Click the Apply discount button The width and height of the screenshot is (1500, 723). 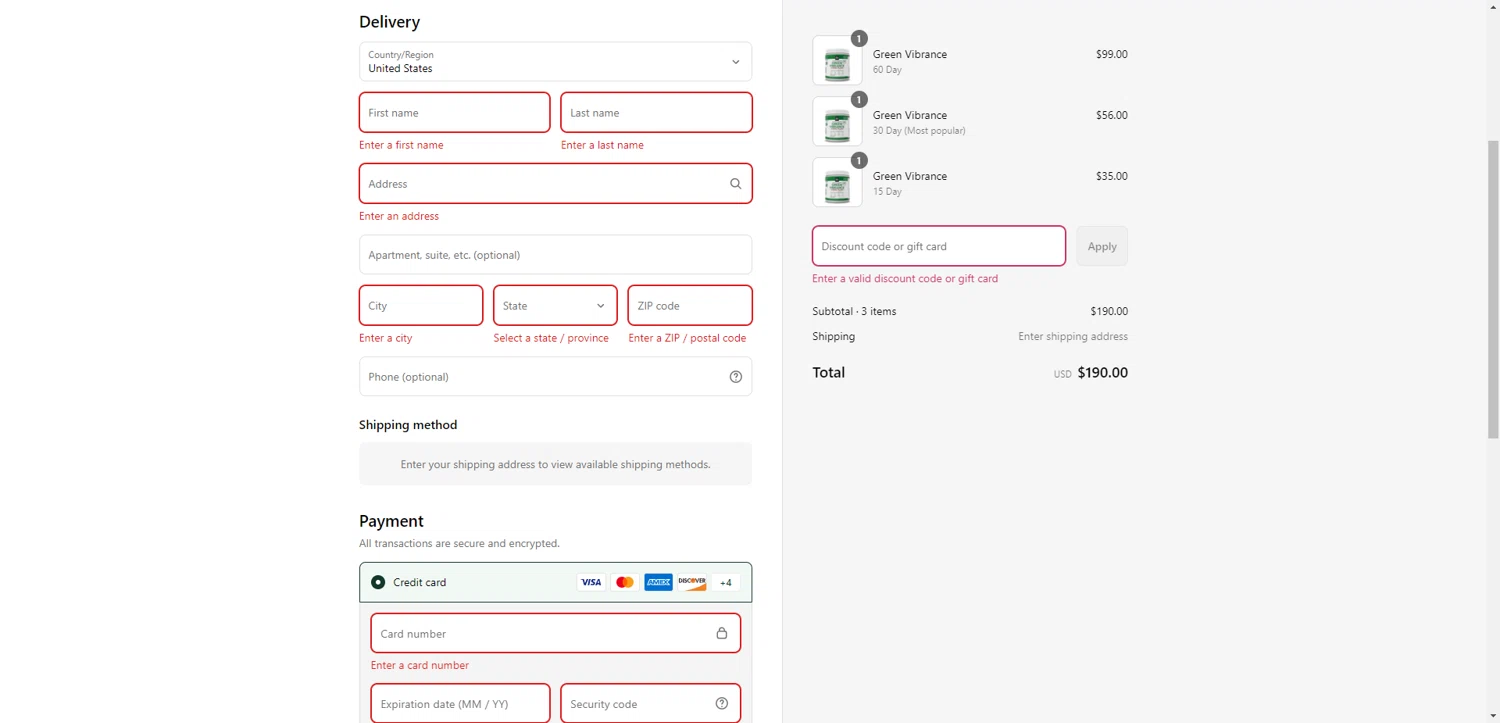(x=1102, y=246)
